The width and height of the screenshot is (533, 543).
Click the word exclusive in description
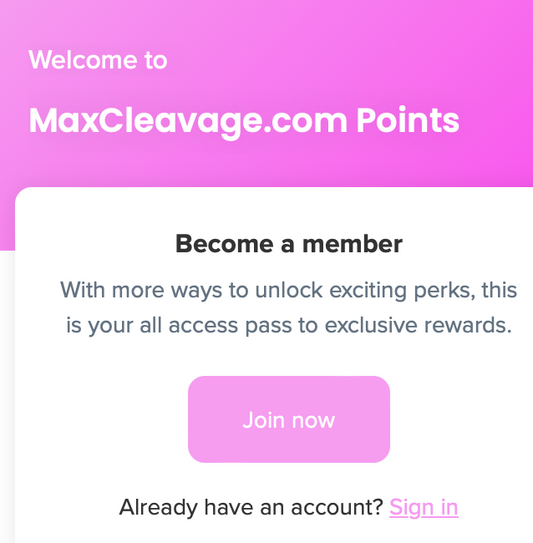pyautogui.click(x=371, y=326)
